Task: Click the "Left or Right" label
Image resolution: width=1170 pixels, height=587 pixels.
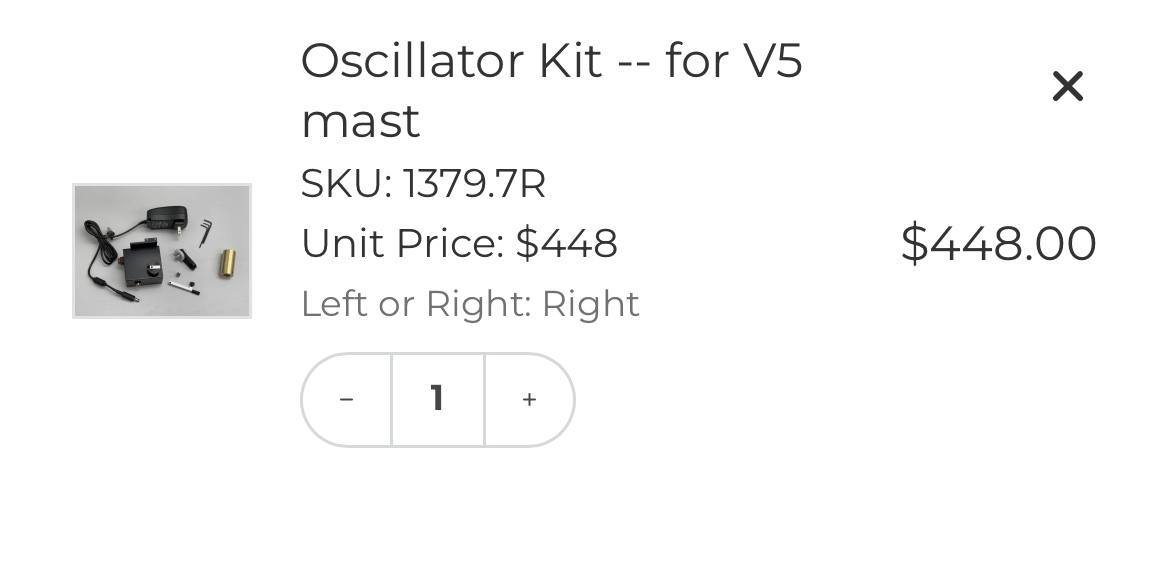Action: coord(414,304)
